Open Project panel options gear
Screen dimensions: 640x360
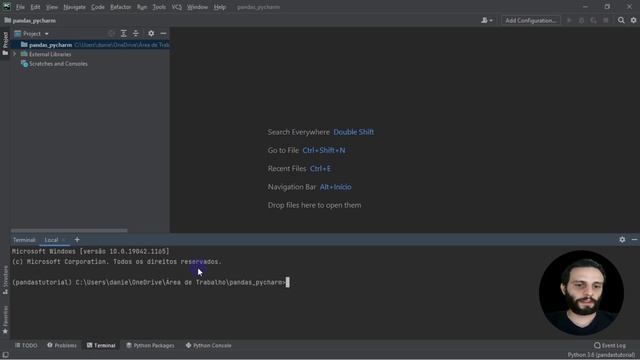(x=151, y=33)
